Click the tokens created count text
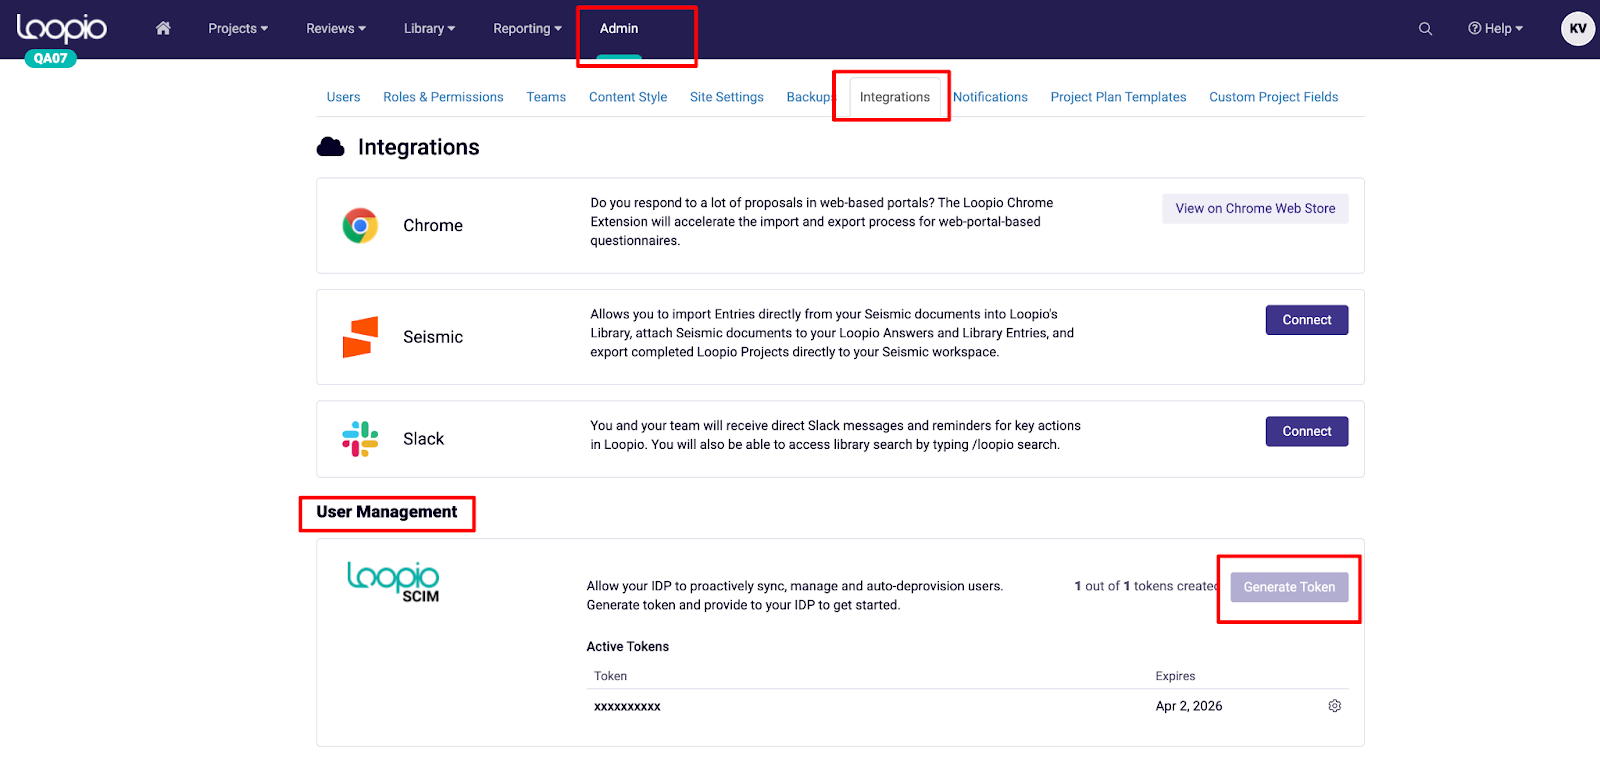 pos(1148,586)
